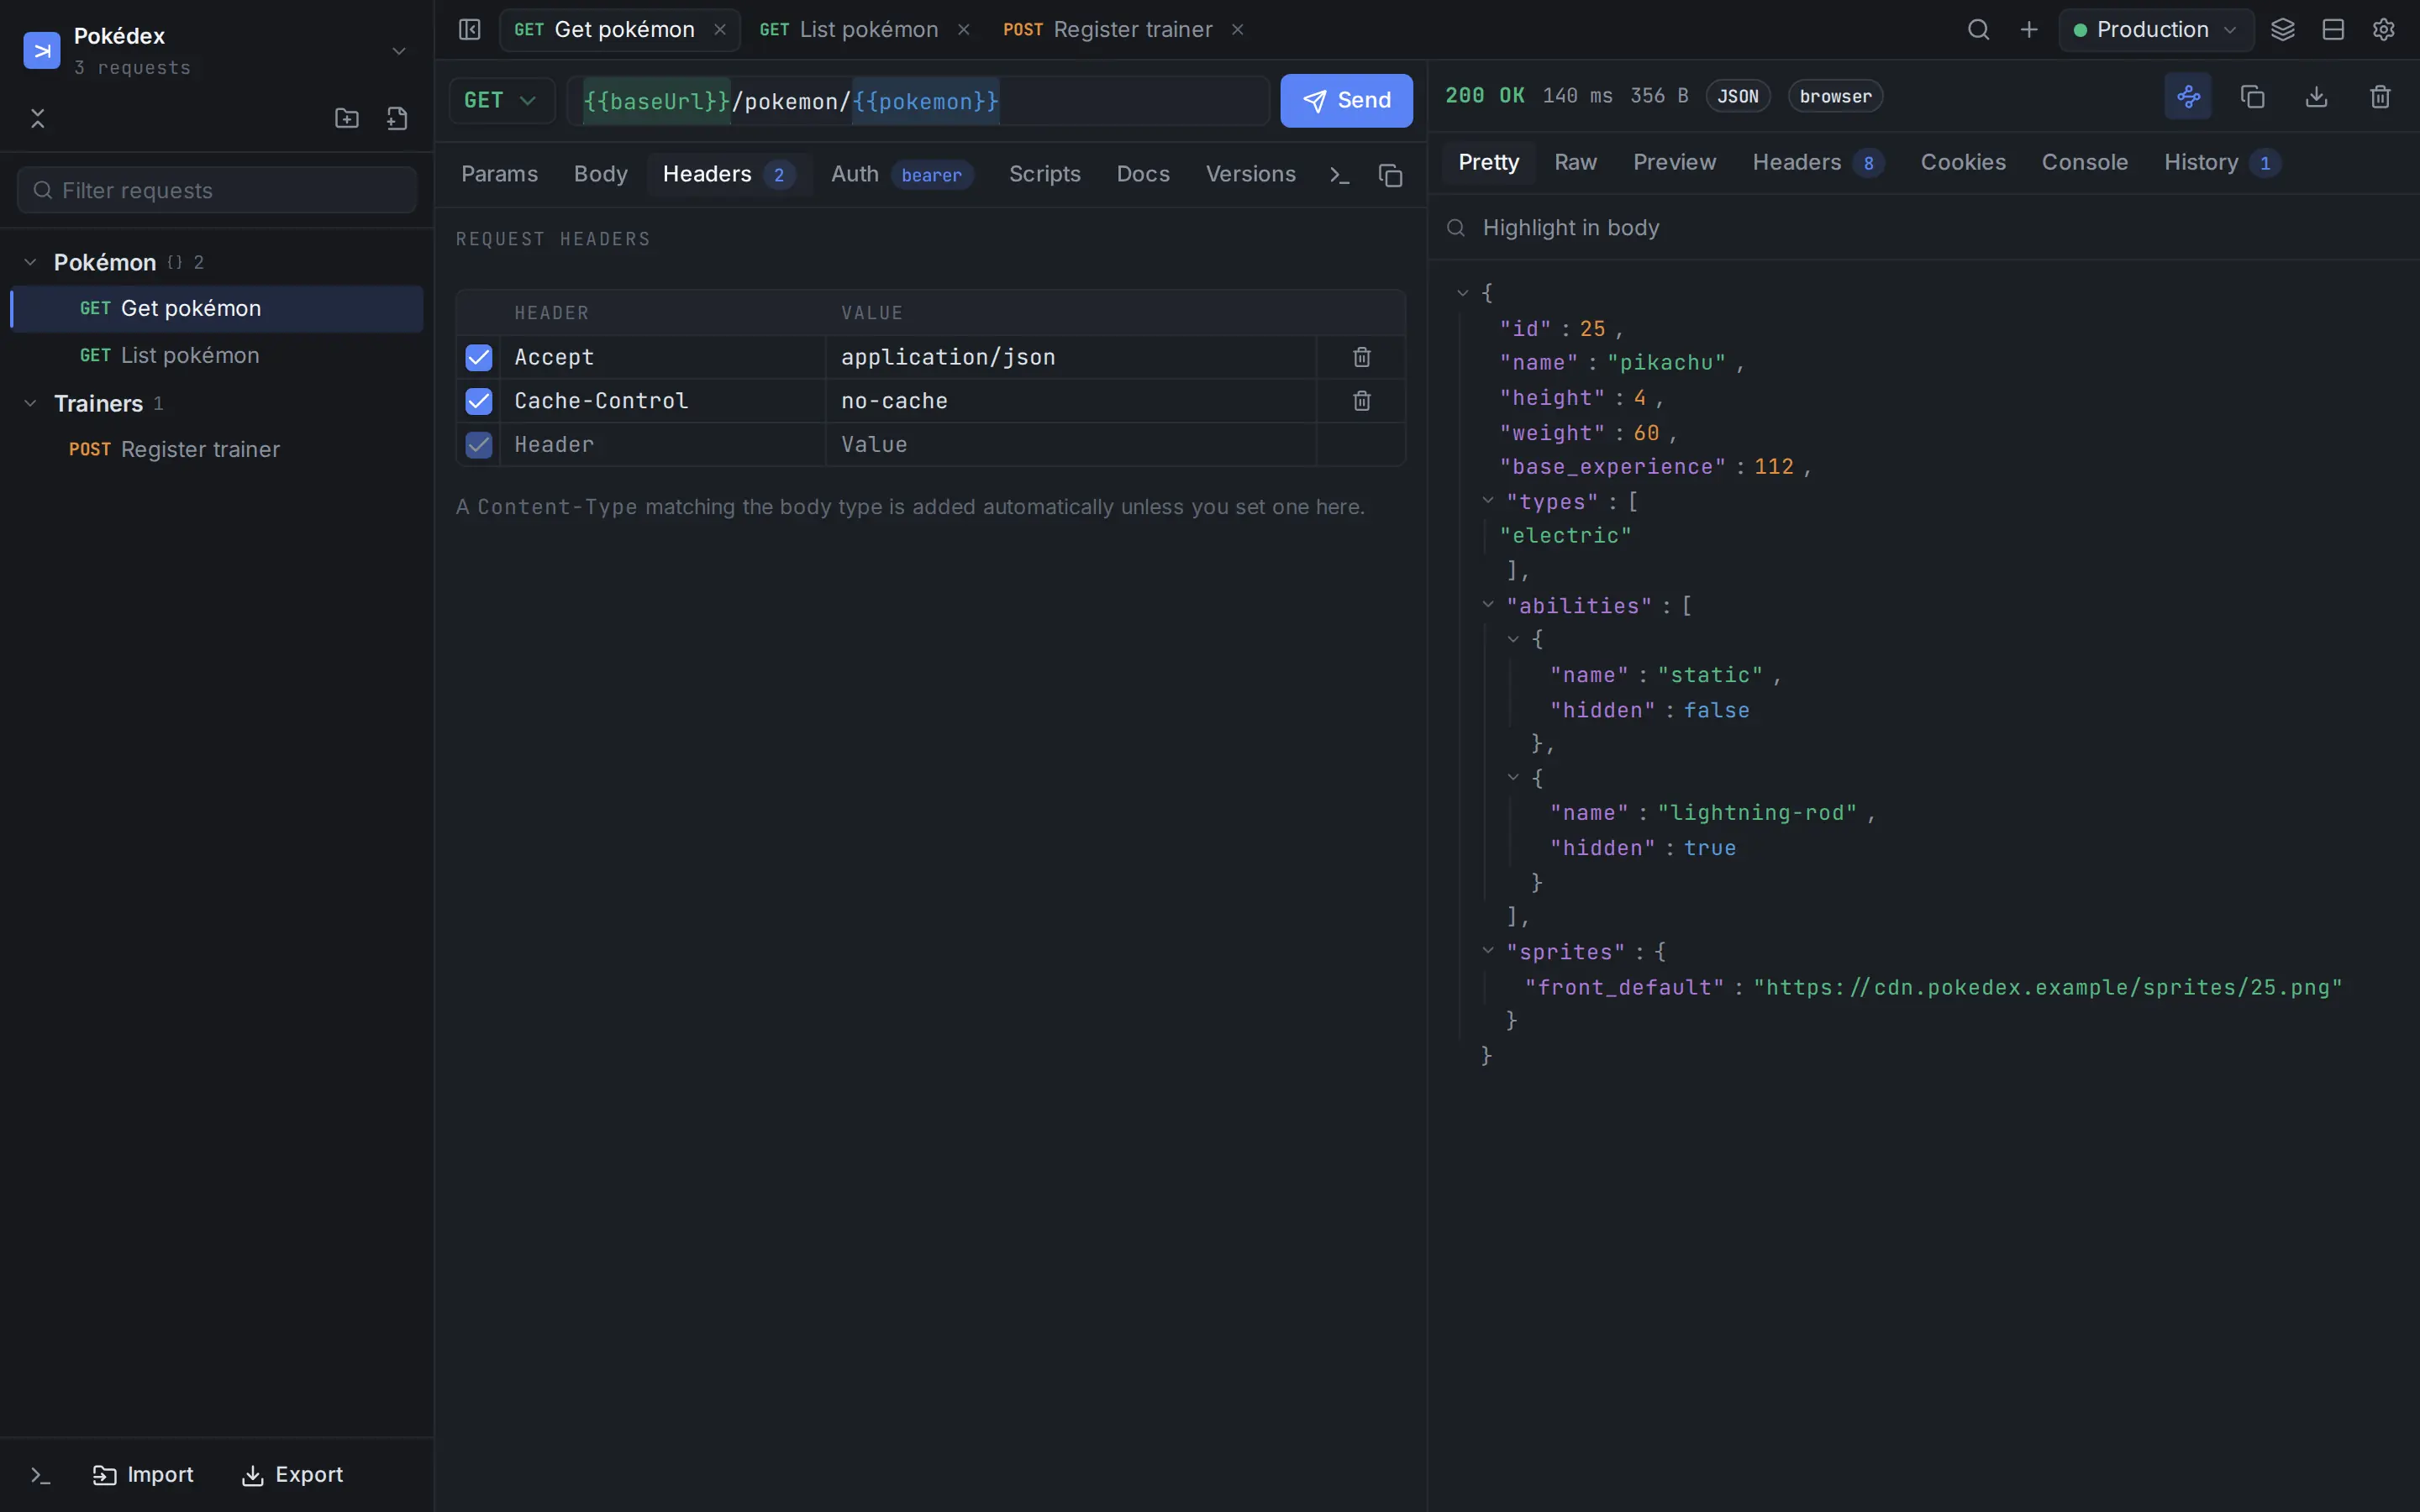Click the Export button

click(292, 1475)
